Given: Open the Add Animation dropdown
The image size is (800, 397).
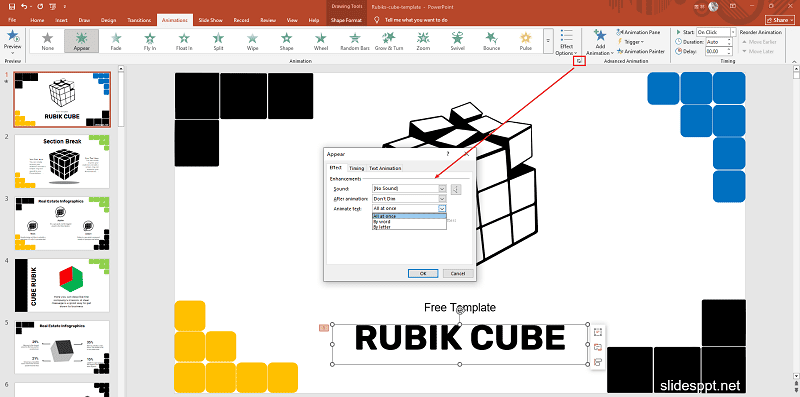Looking at the screenshot, I should click(600, 42).
